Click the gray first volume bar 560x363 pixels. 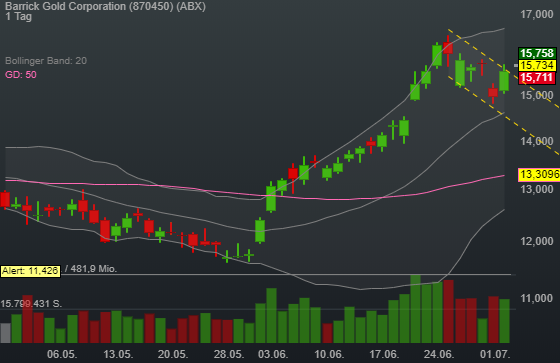[5, 333]
